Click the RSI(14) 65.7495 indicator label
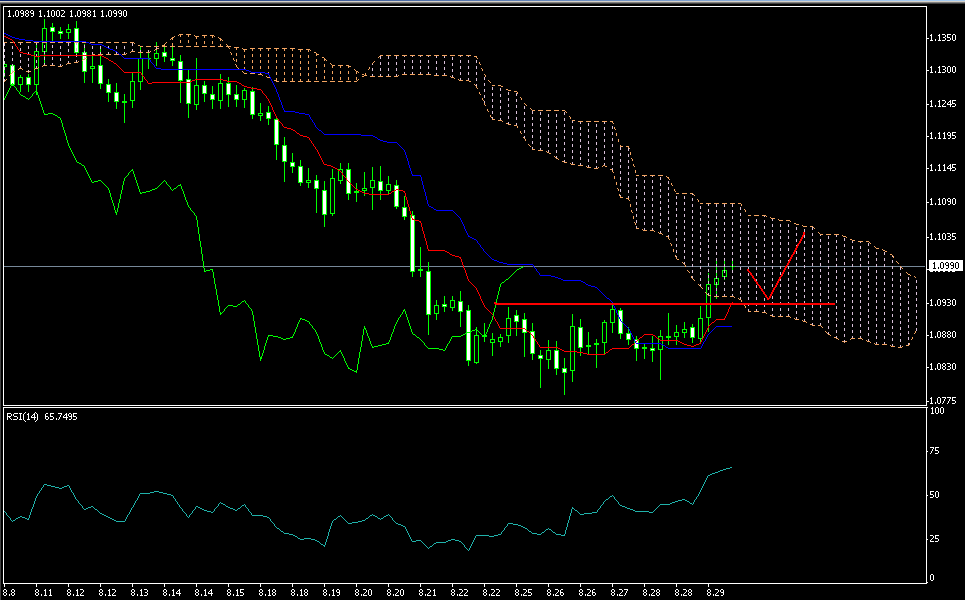Image resolution: width=965 pixels, height=600 pixels. point(42,417)
